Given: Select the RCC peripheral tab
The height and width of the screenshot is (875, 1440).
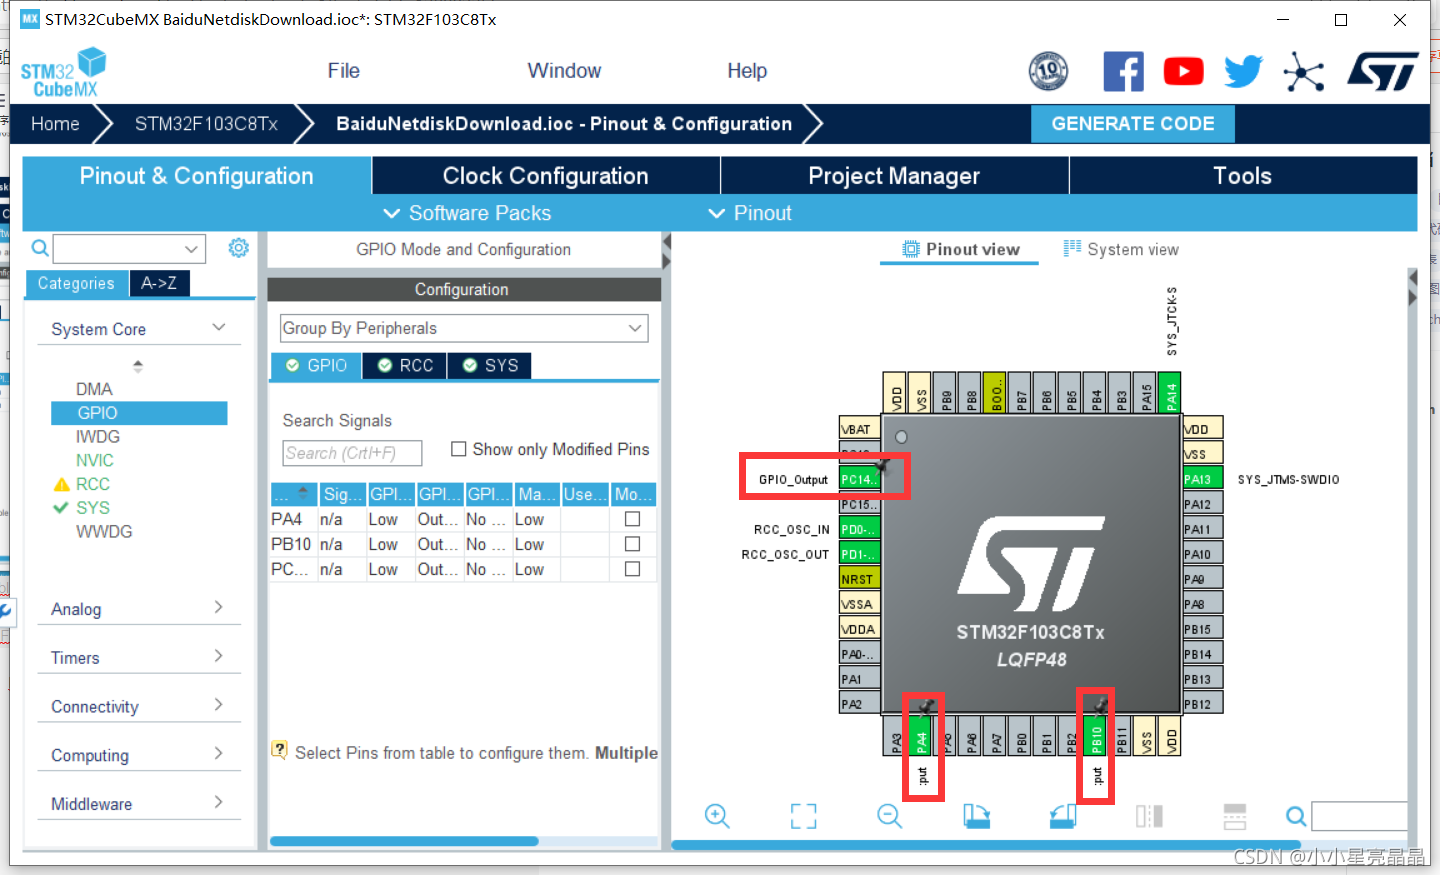Looking at the screenshot, I should pyautogui.click(x=405, y=366).
